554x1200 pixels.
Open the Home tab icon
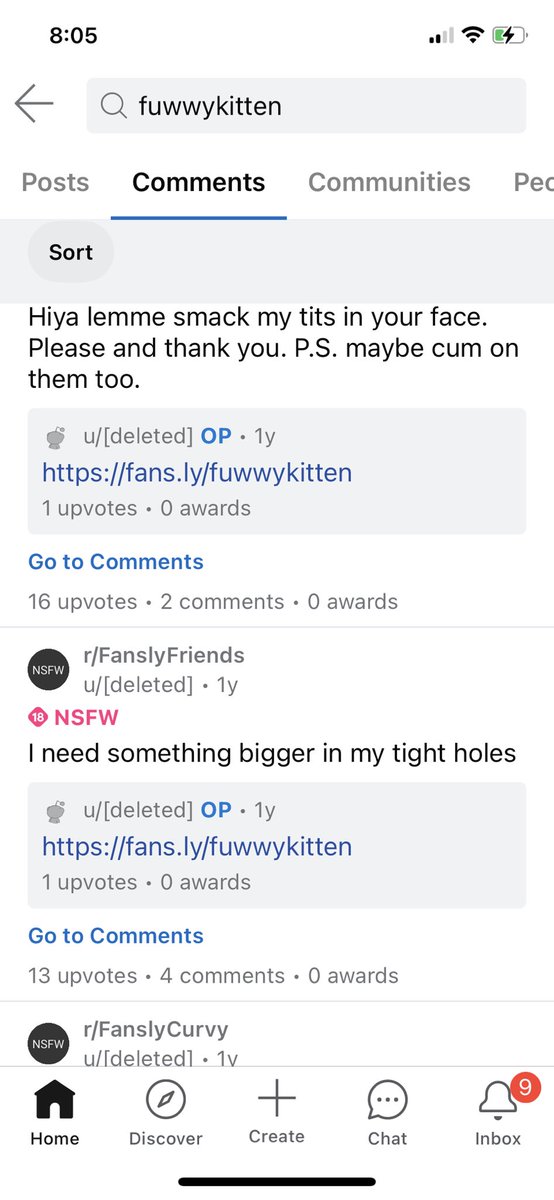pos(55,1100)
